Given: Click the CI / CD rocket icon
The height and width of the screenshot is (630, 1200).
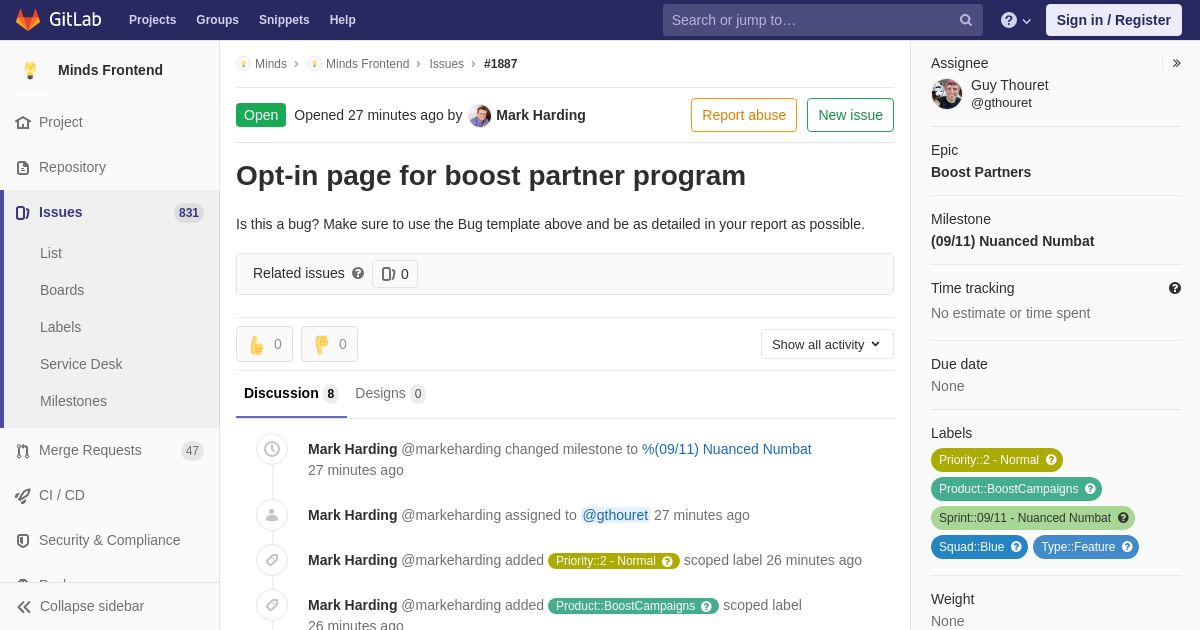Looking at the screenshot, I should [x=23, y=495].
